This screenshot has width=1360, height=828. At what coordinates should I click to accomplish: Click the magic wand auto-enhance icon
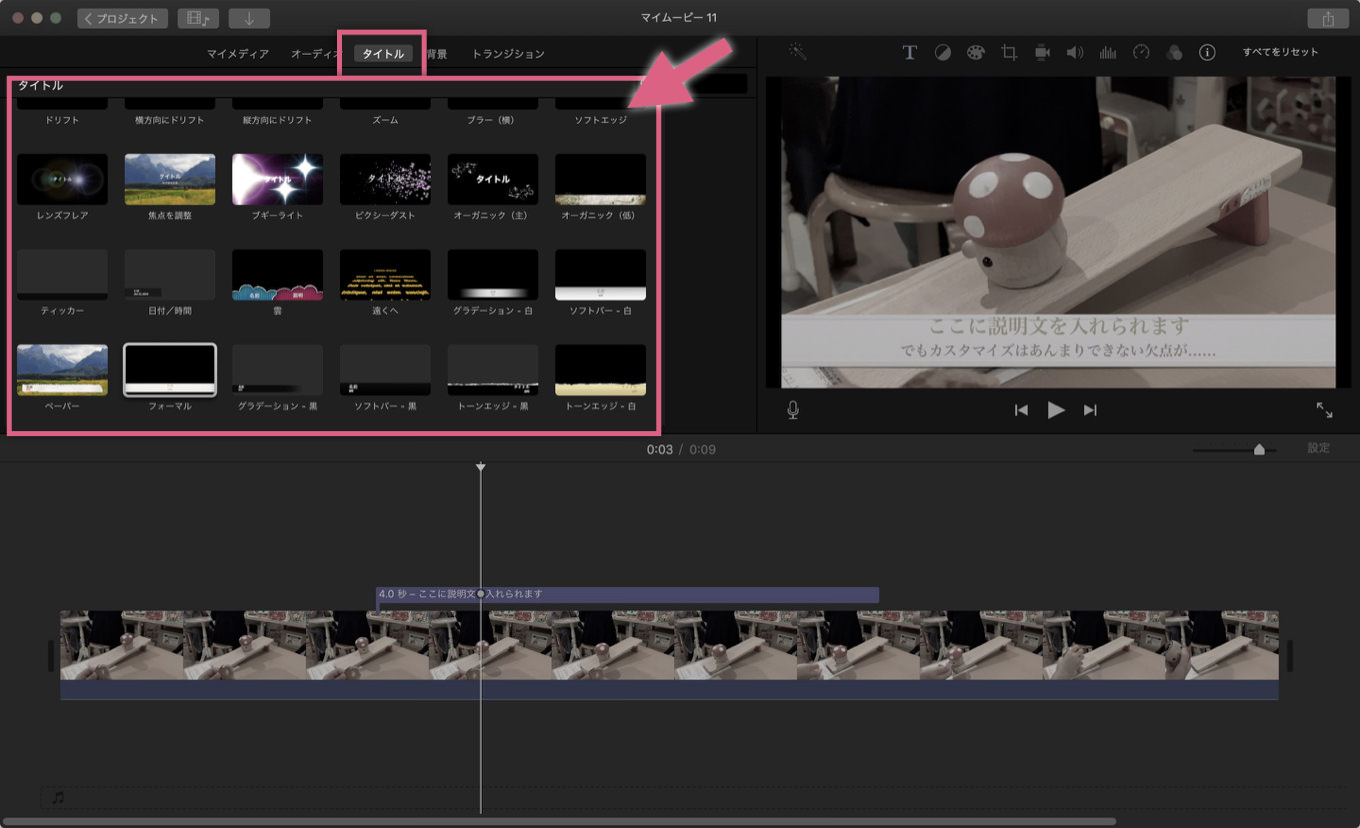[797, 50]
